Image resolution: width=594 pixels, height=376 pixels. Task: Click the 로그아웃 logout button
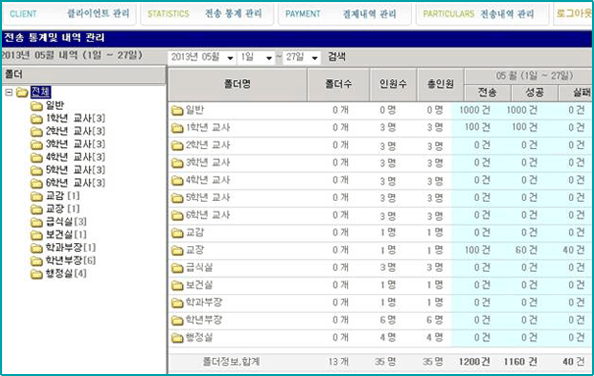[x=574, y=14]
